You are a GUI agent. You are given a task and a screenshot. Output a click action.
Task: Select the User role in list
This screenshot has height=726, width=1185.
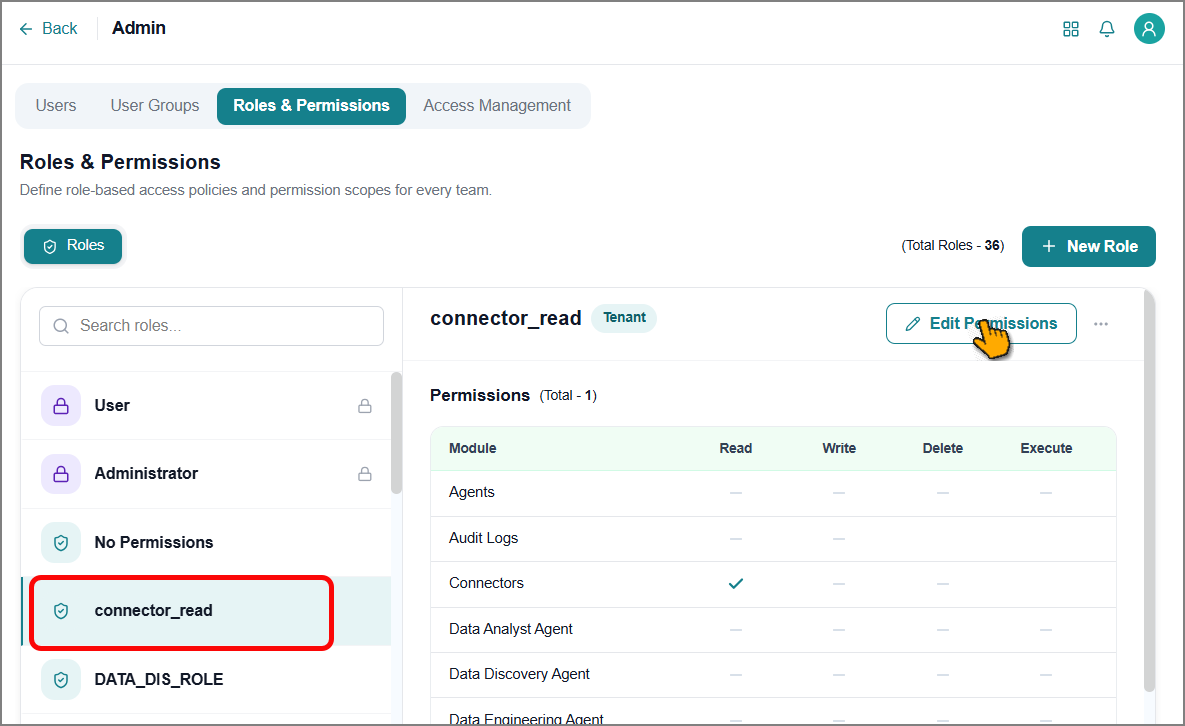click(x=206, y=406)
